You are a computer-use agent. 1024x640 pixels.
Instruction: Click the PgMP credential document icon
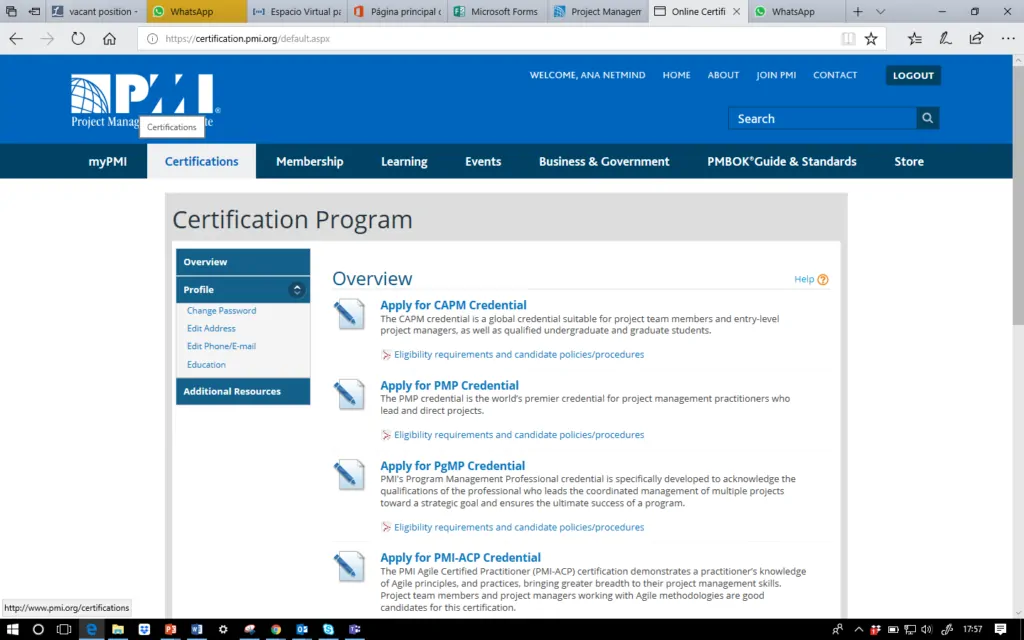(x=349, y=474)
